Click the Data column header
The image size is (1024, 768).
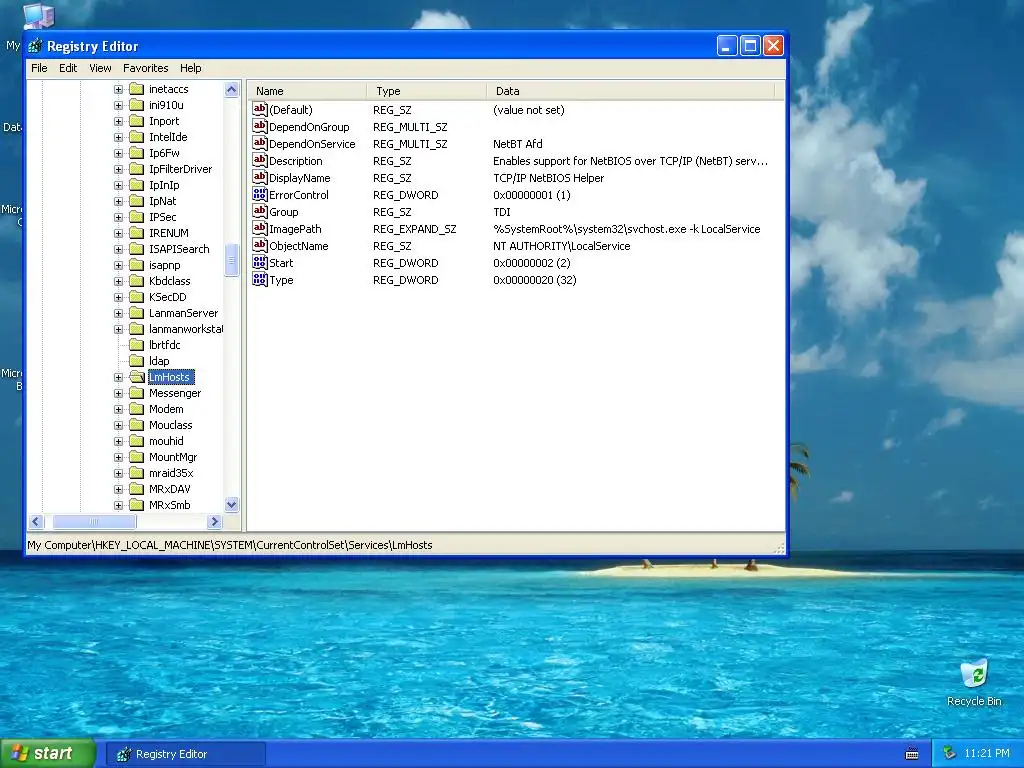630,91
